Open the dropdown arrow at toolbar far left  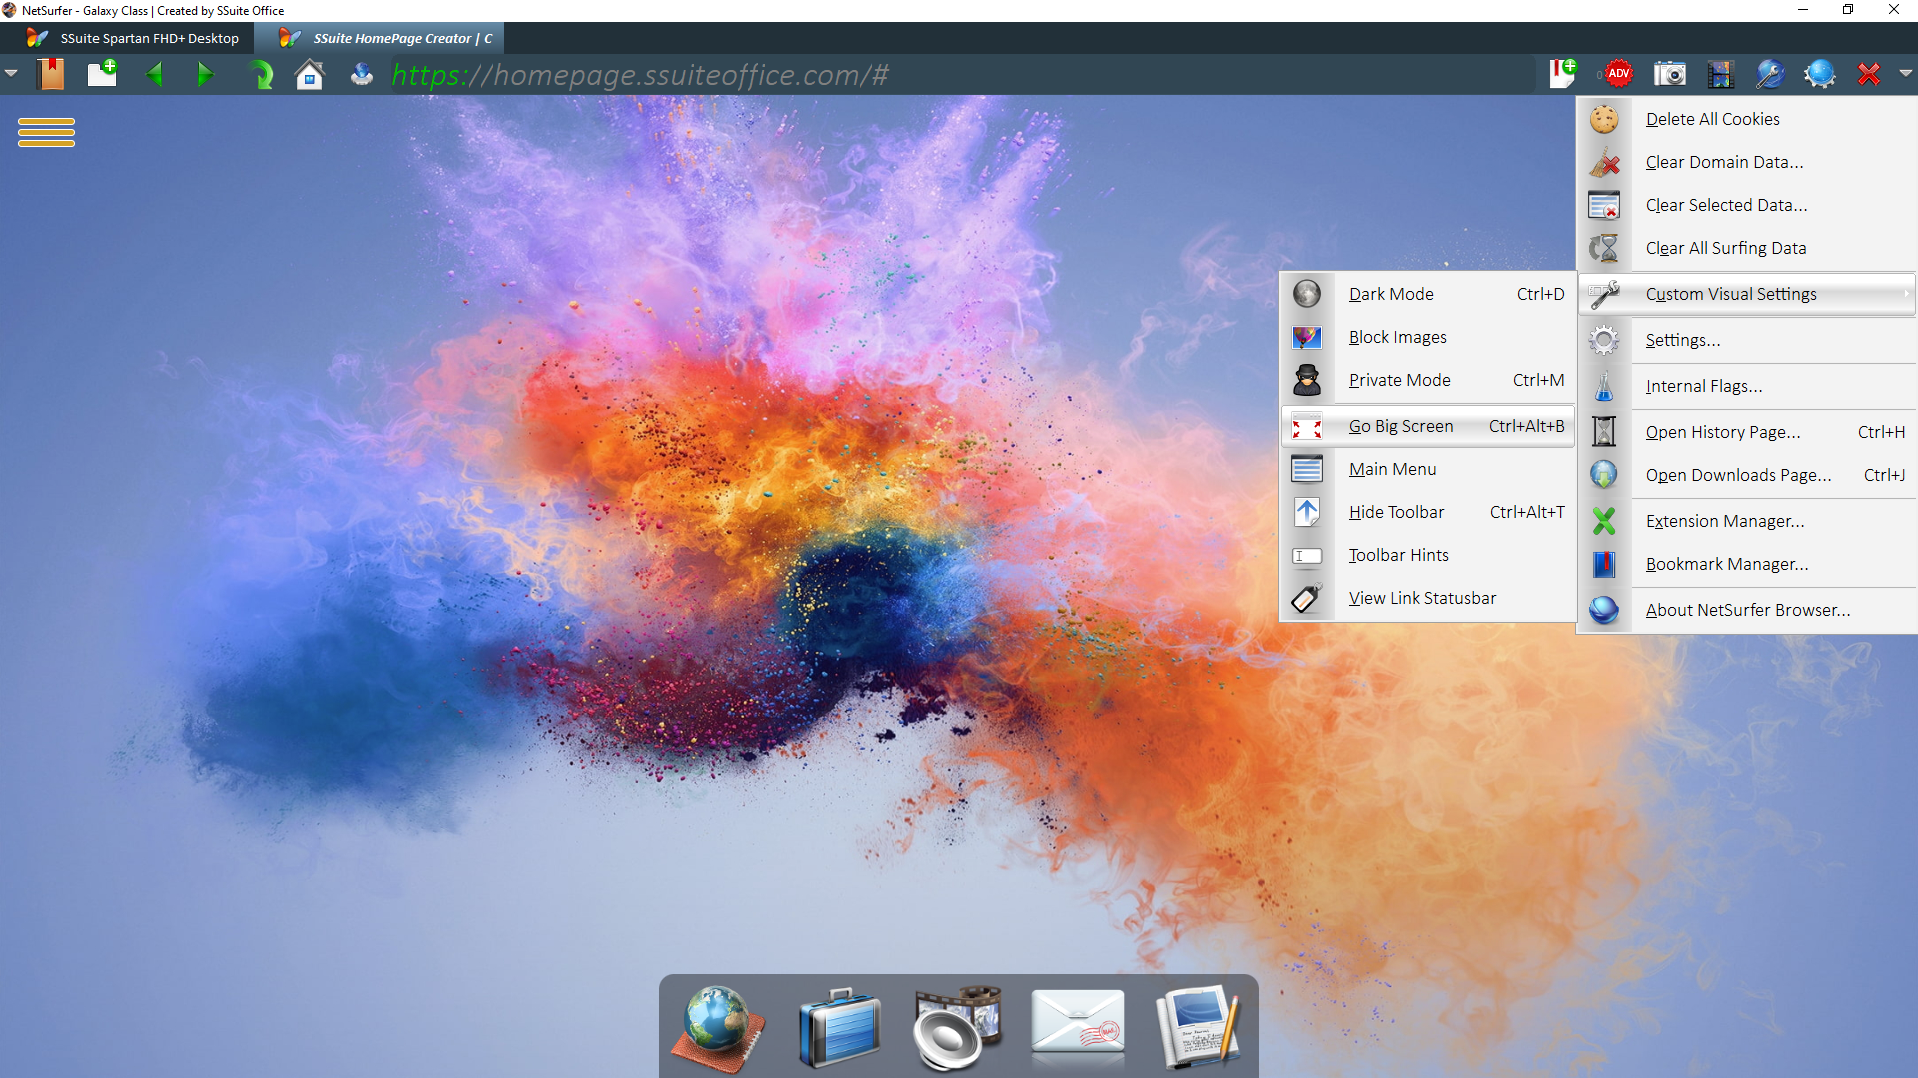11,74
